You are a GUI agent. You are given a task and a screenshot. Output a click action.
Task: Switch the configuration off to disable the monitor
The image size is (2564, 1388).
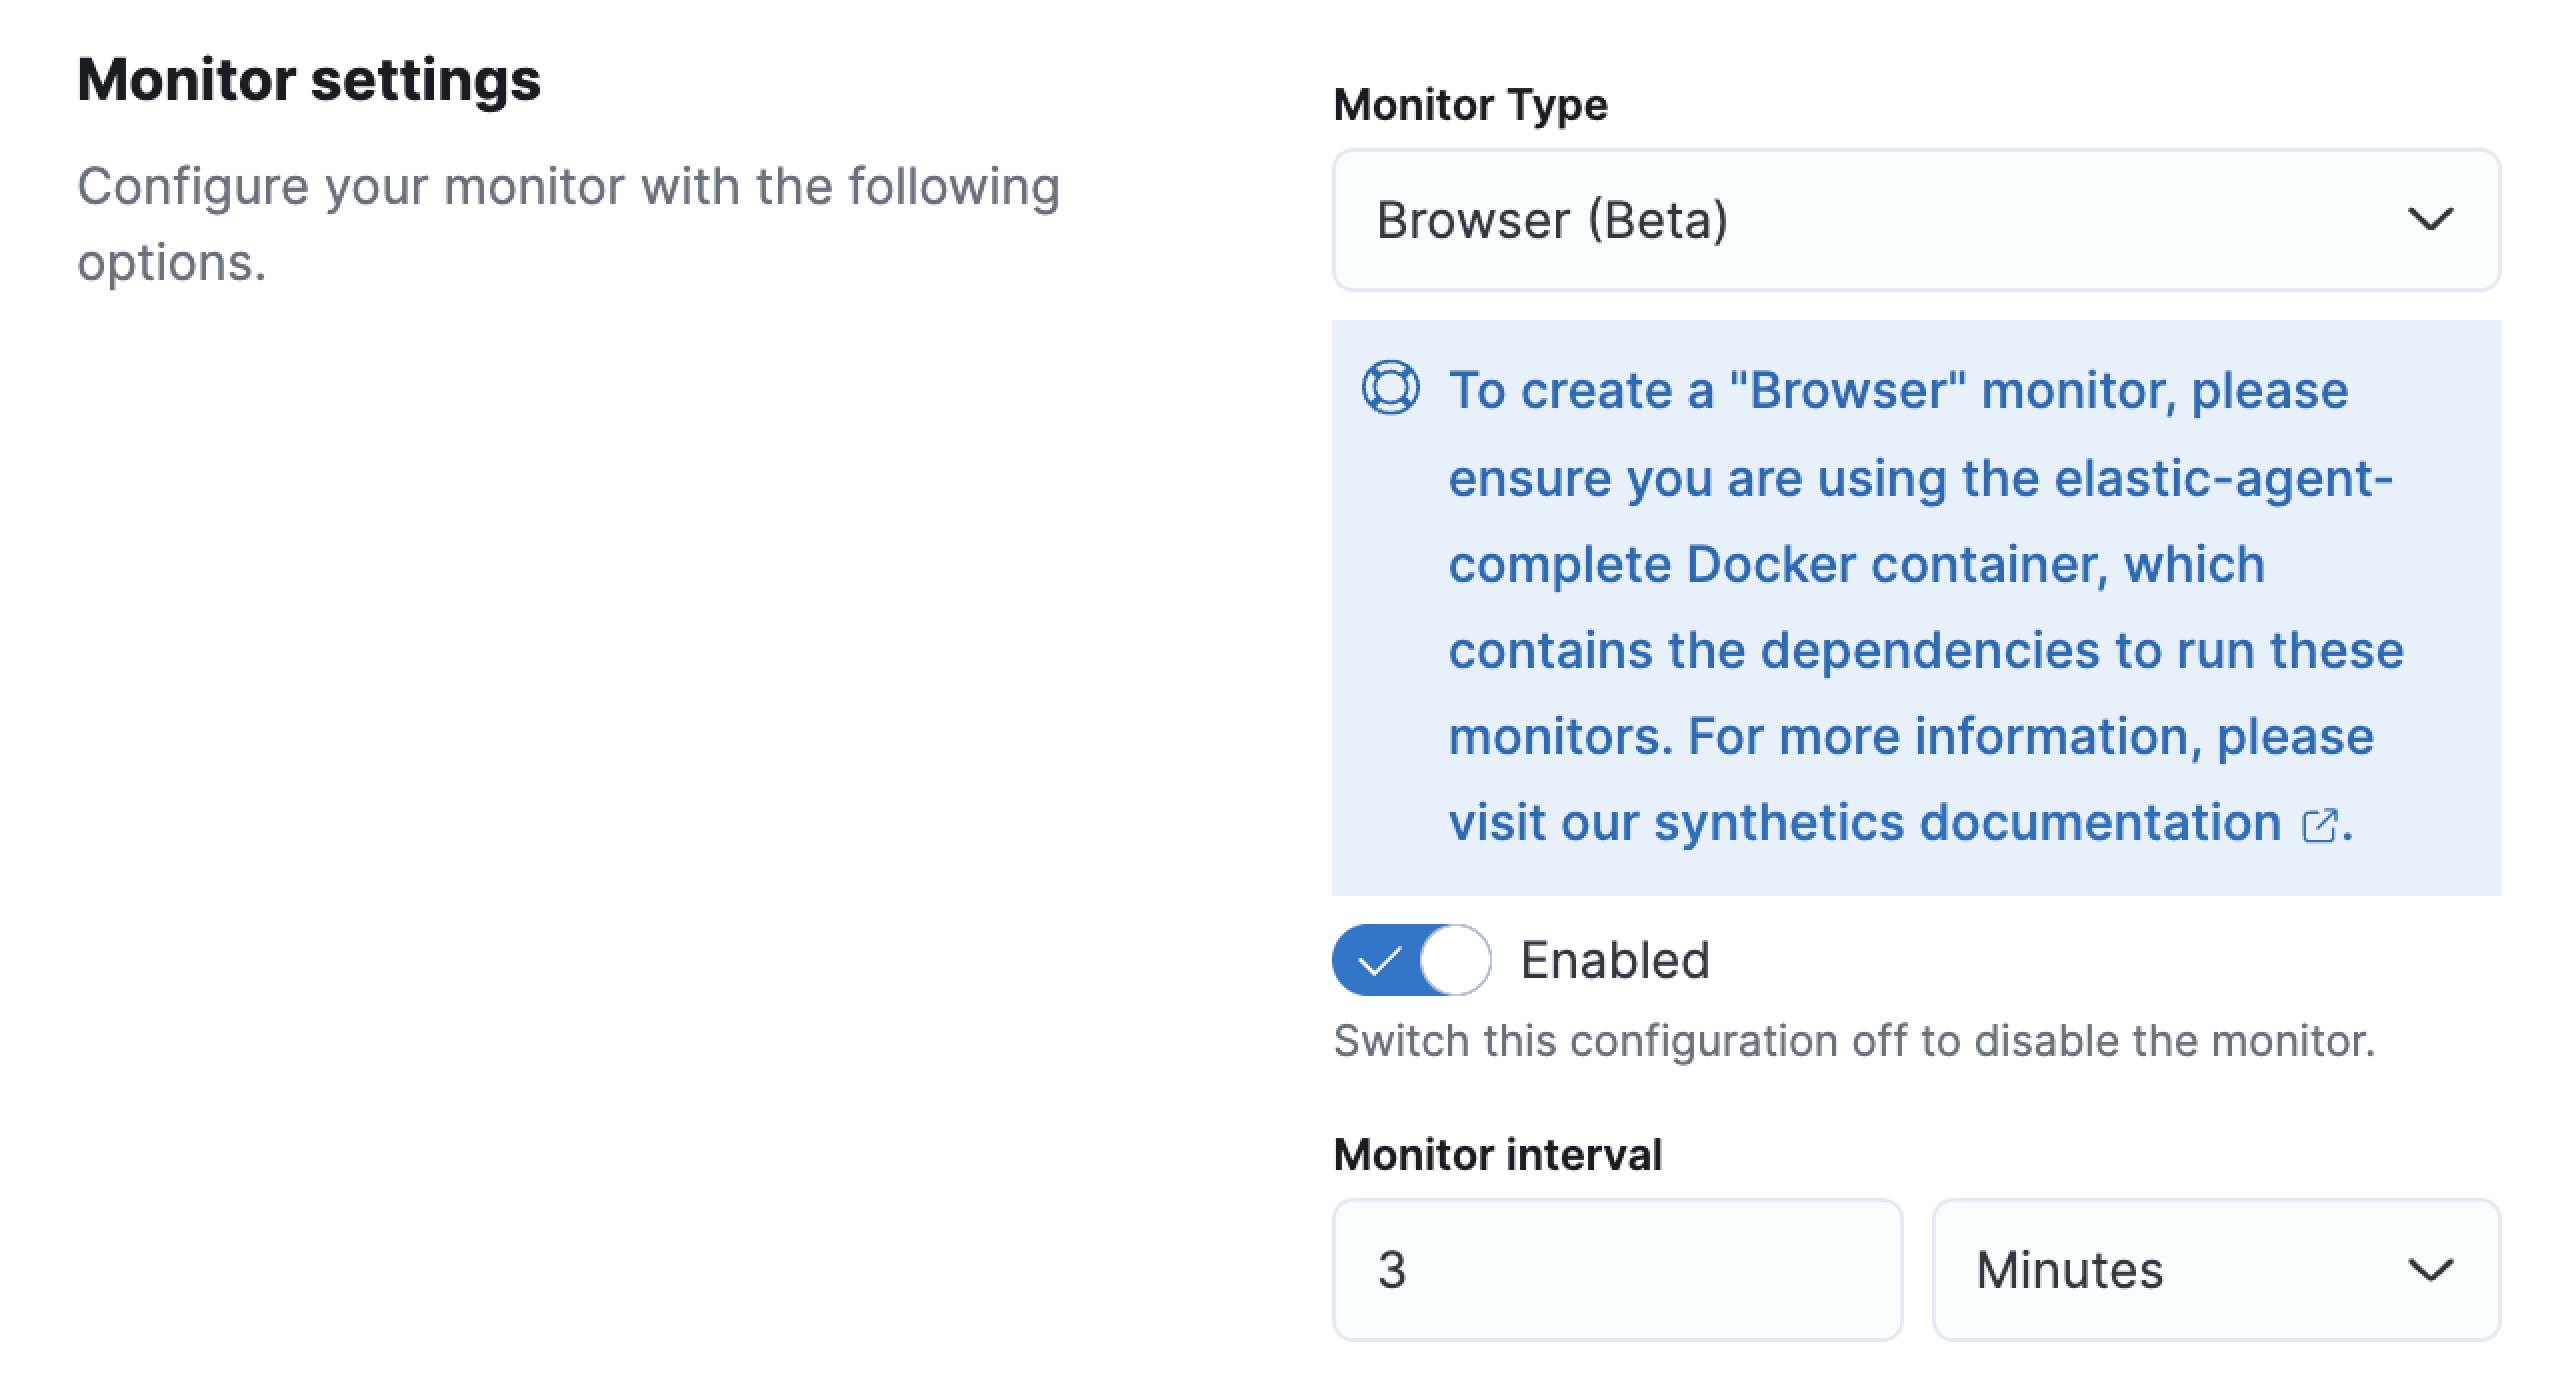point(1410,961)
